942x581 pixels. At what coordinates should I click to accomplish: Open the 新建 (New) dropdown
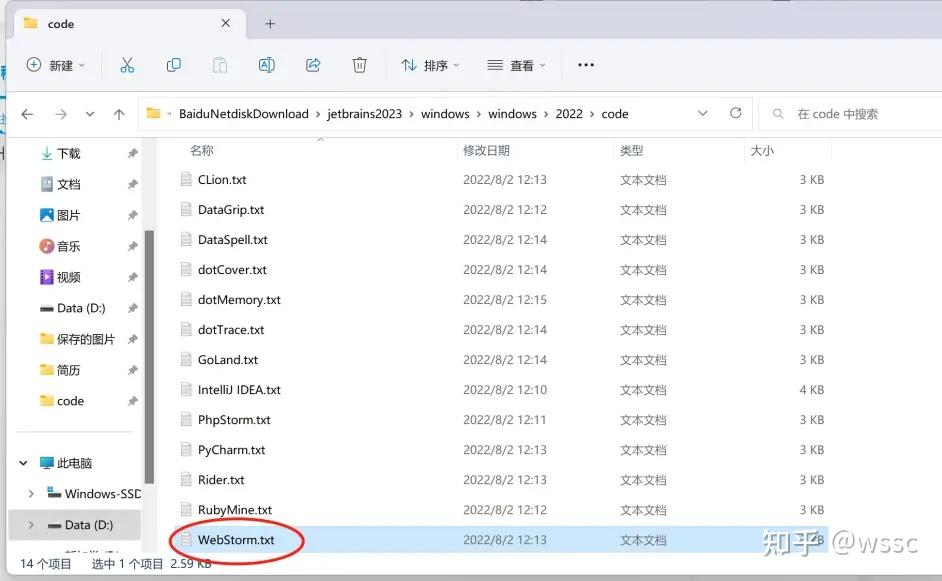pos(55,65)
